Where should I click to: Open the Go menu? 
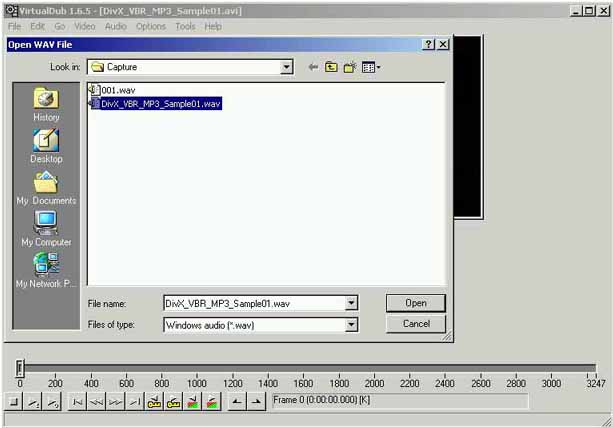click(x=60, y=27)
